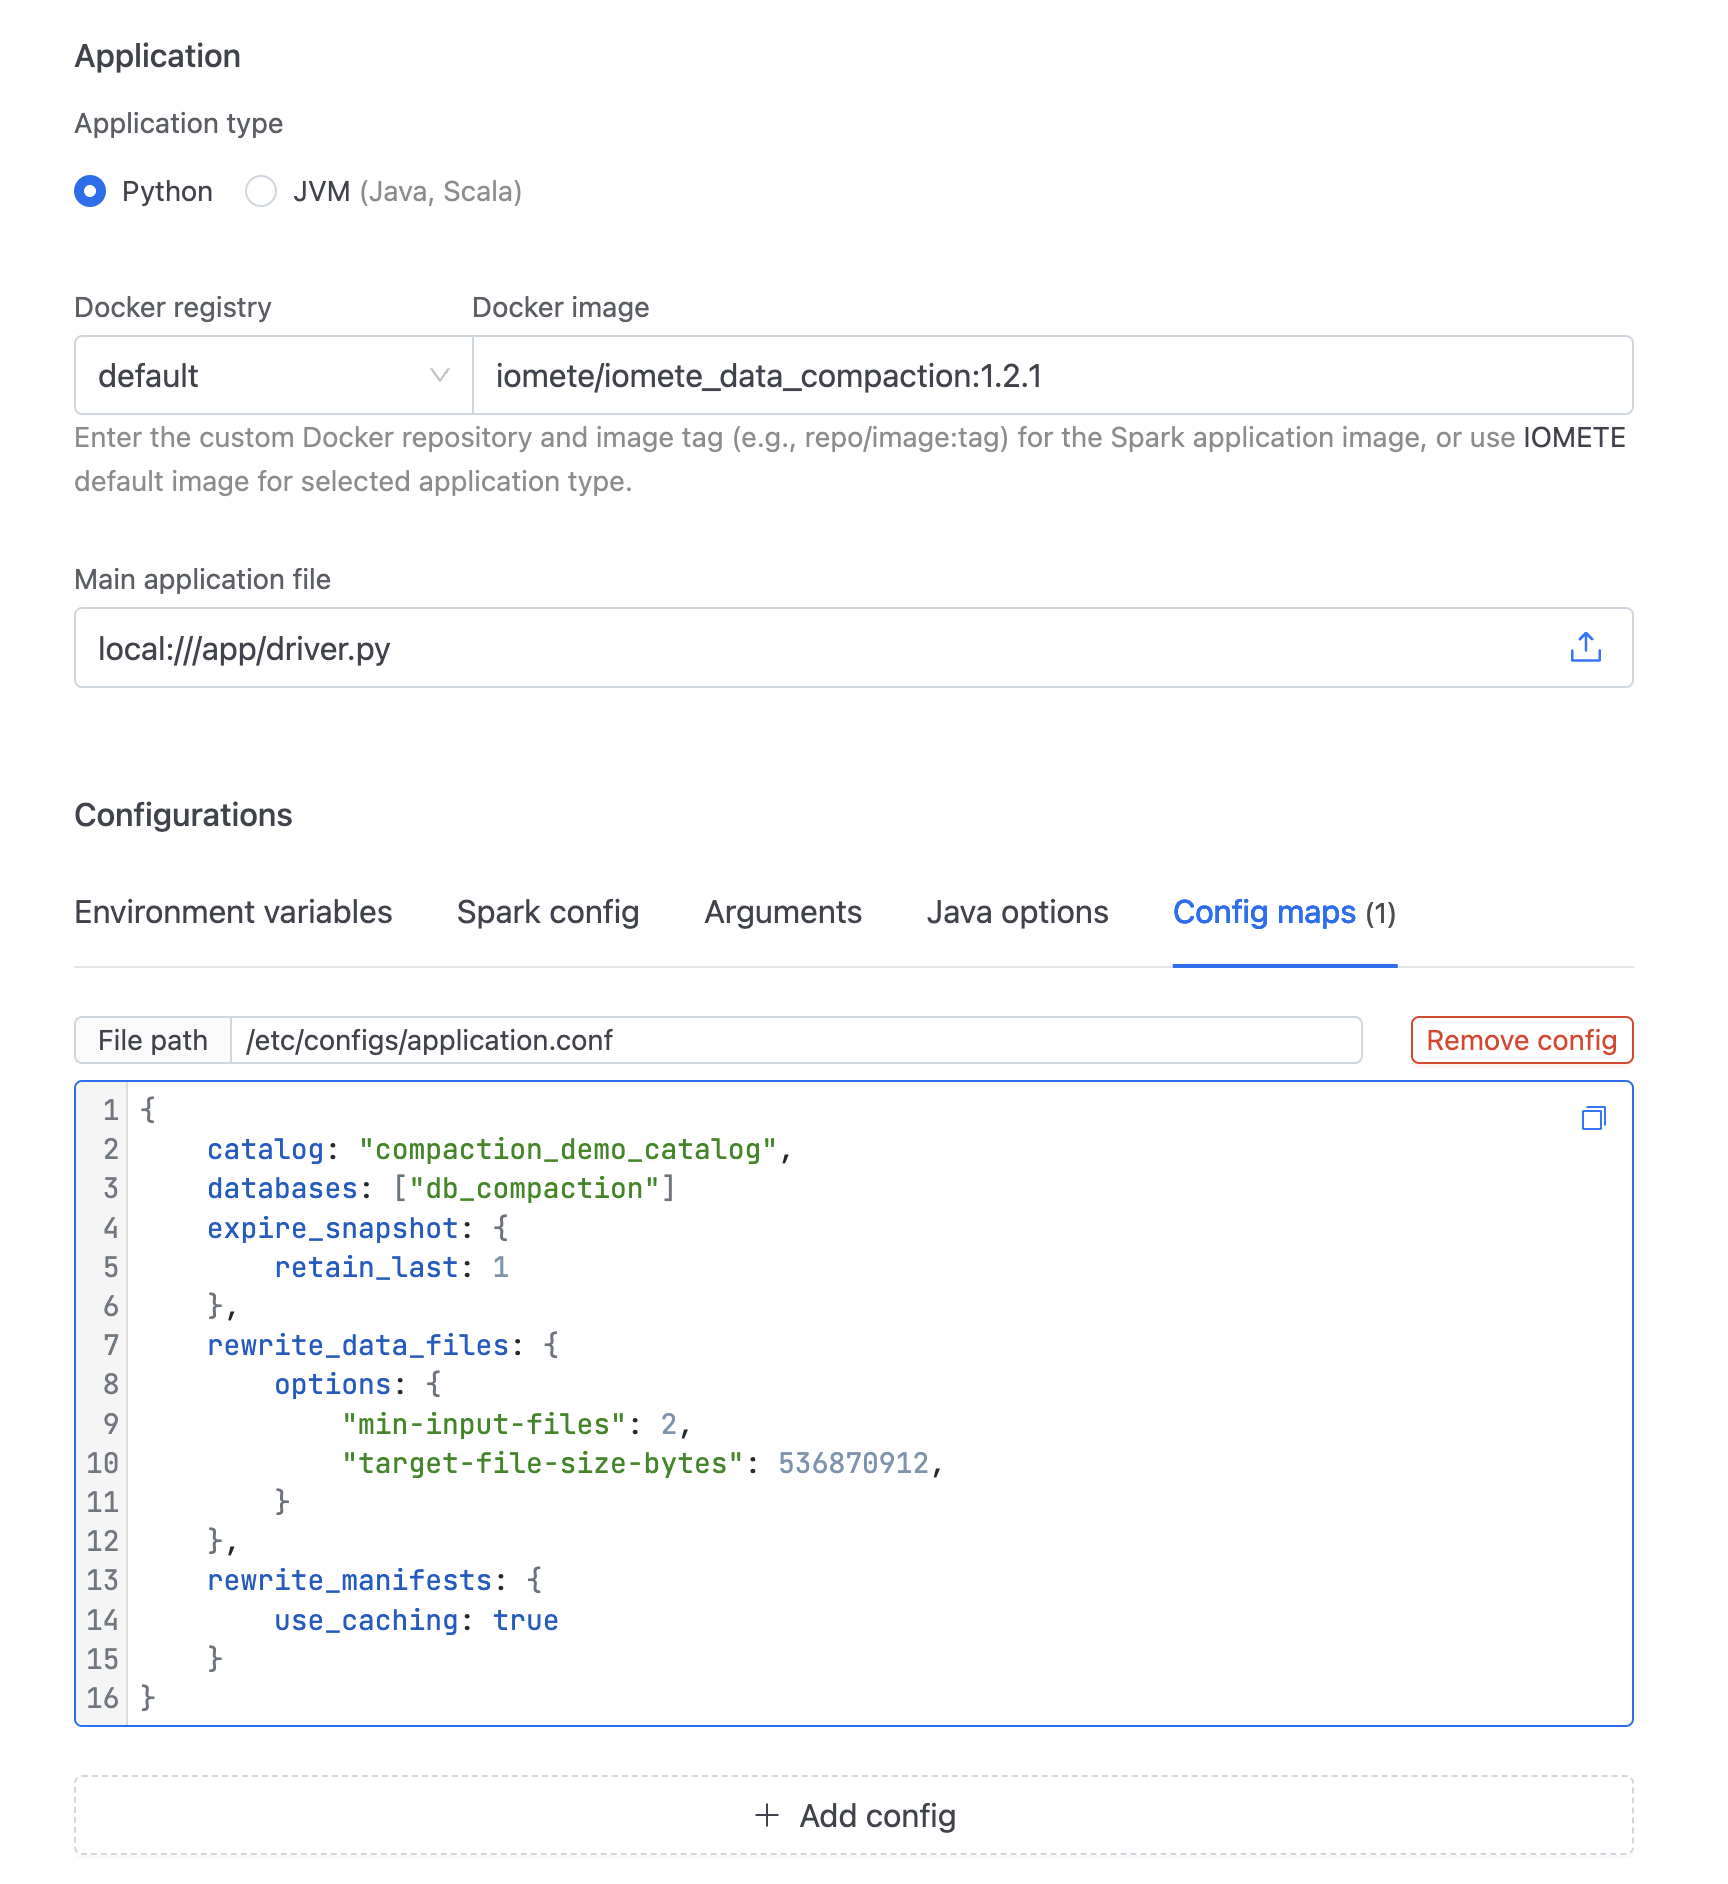Click the Add config button
Screen dimensions: 1728x1884
tap(854, 1816)
